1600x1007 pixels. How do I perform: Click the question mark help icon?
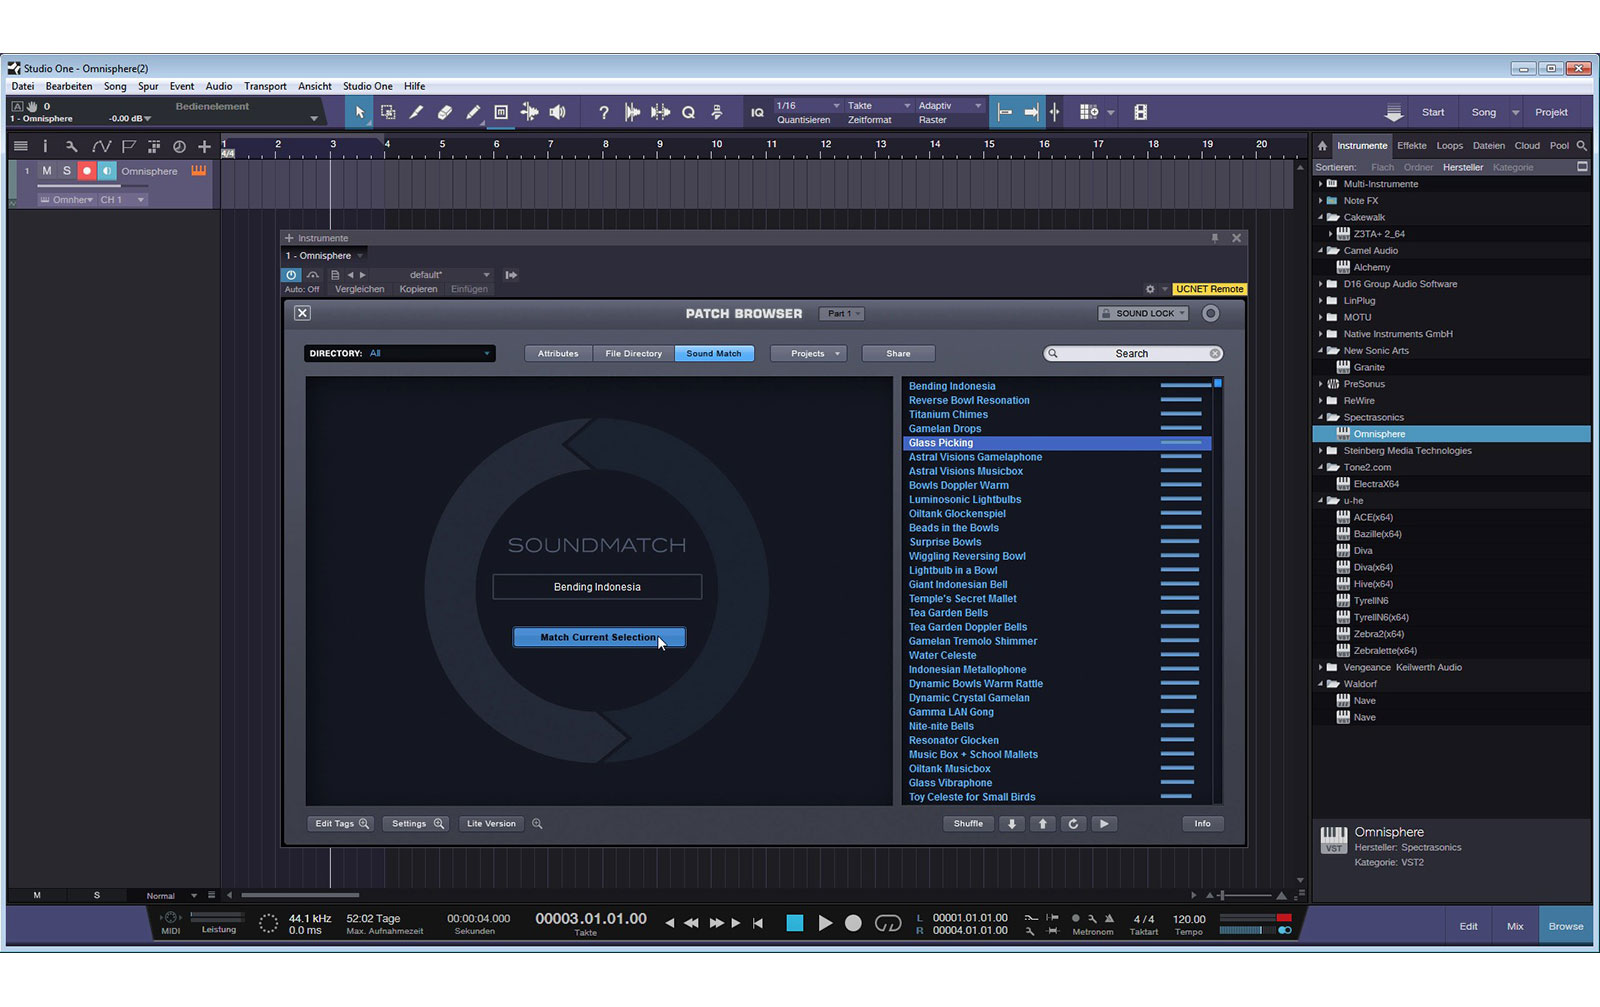(x=603, y=113)
